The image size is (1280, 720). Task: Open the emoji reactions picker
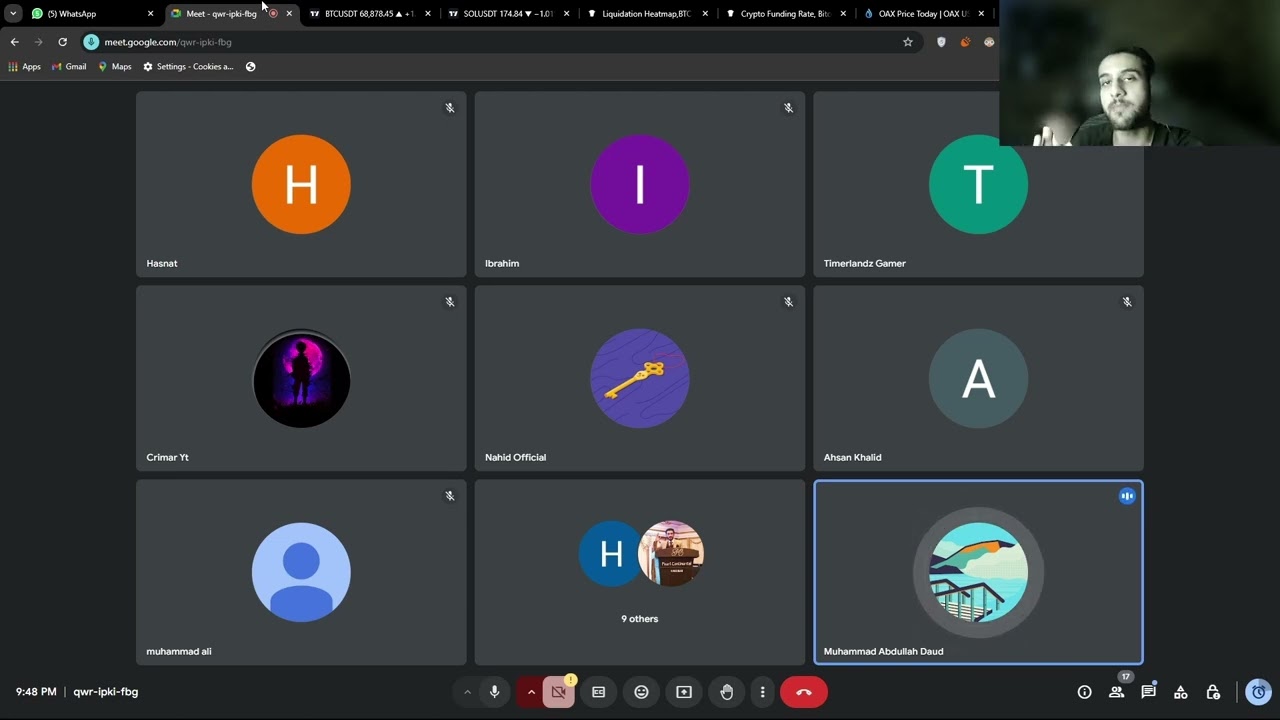tap(641, 692)
